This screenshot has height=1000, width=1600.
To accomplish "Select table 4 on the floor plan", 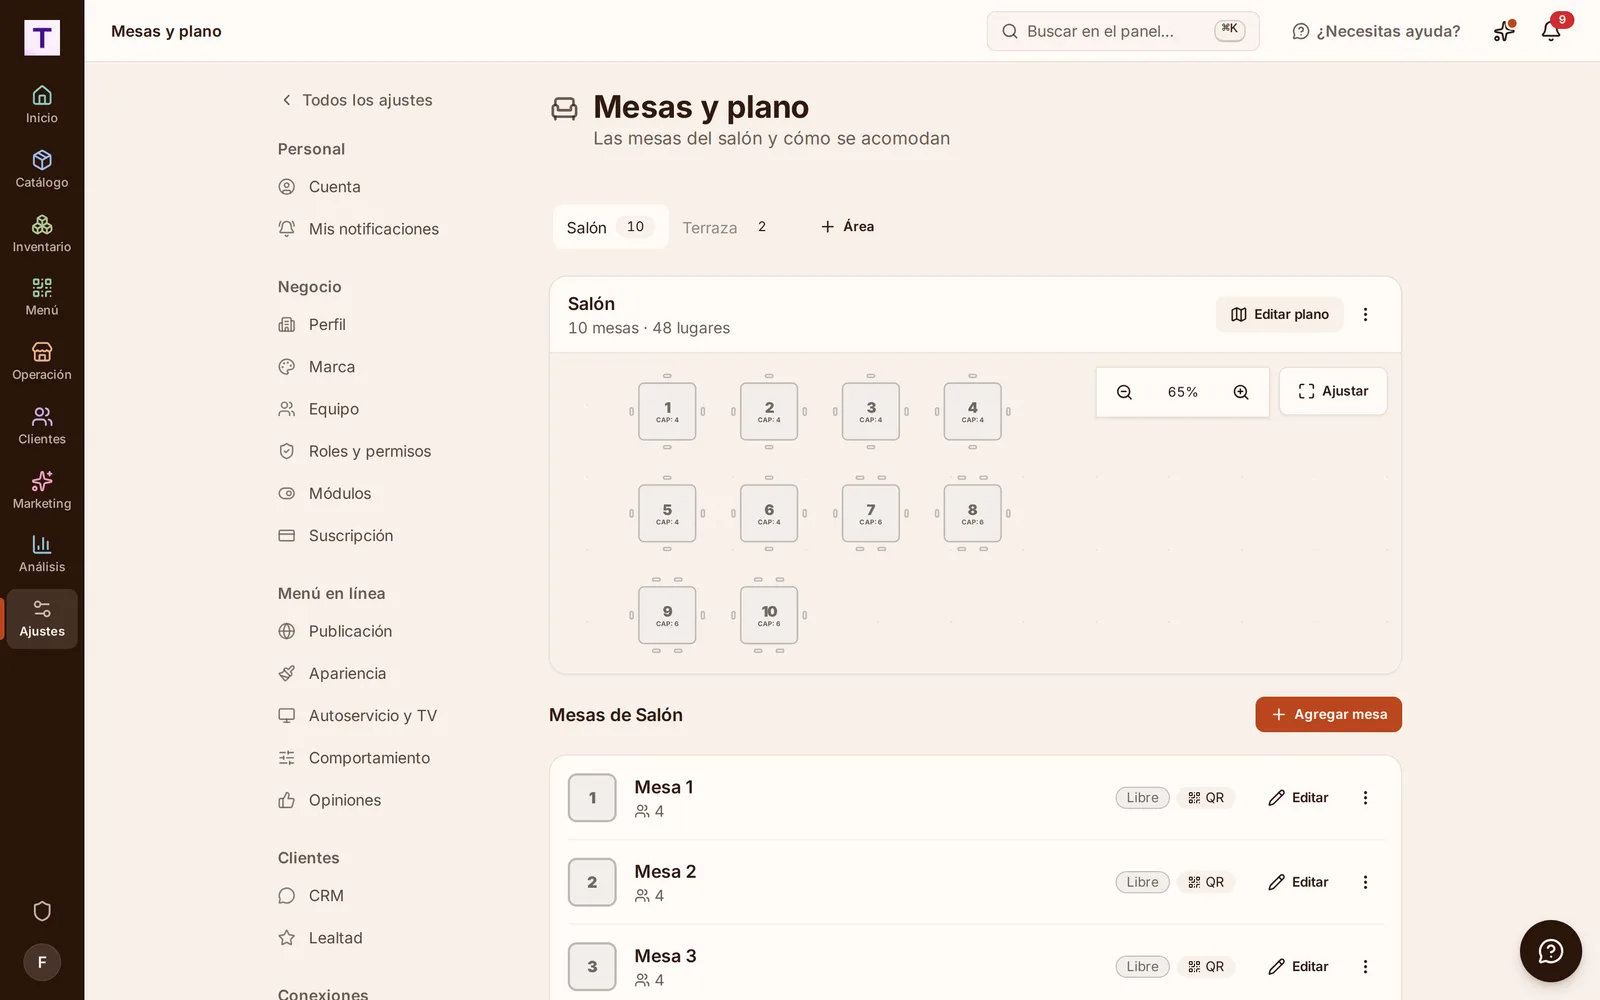I will tap(973, 411).
